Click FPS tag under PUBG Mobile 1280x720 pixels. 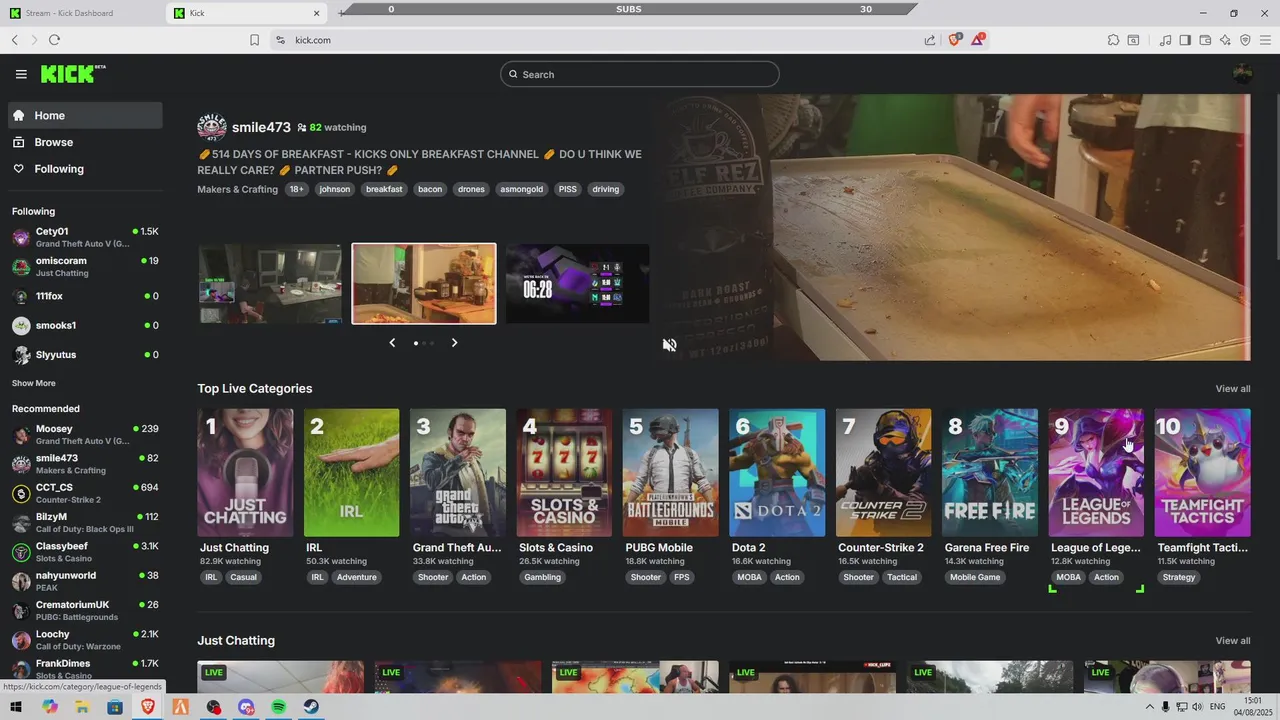tap(682, 577)
